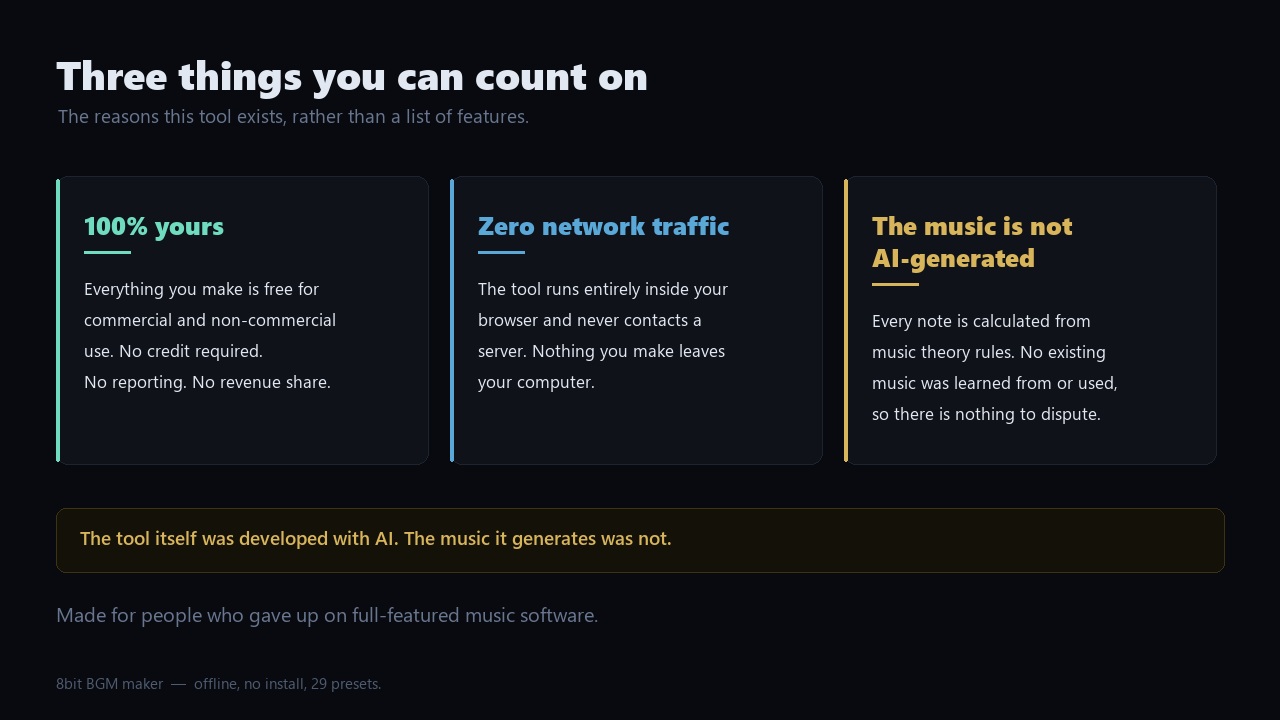Click the 'Made for people who gave up' tagline
This screenshot has height=720, width=1280.
pyautogui.click(x=327, y=616)
